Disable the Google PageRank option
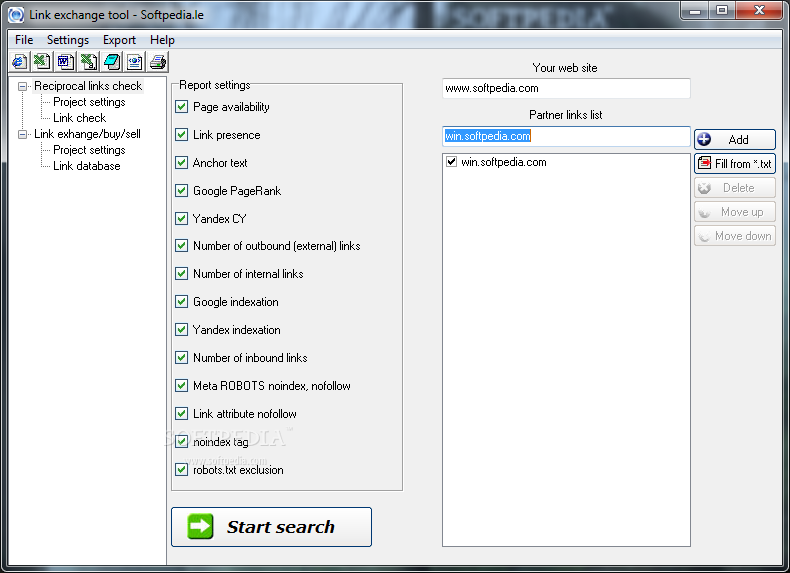Viewport: 790px width, 573px height. coord(181,190)
